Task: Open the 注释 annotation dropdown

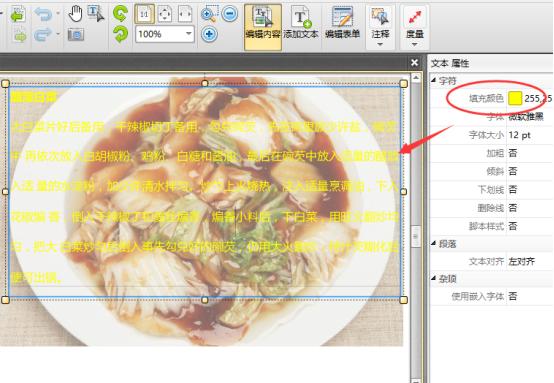Action: [381, 27]
